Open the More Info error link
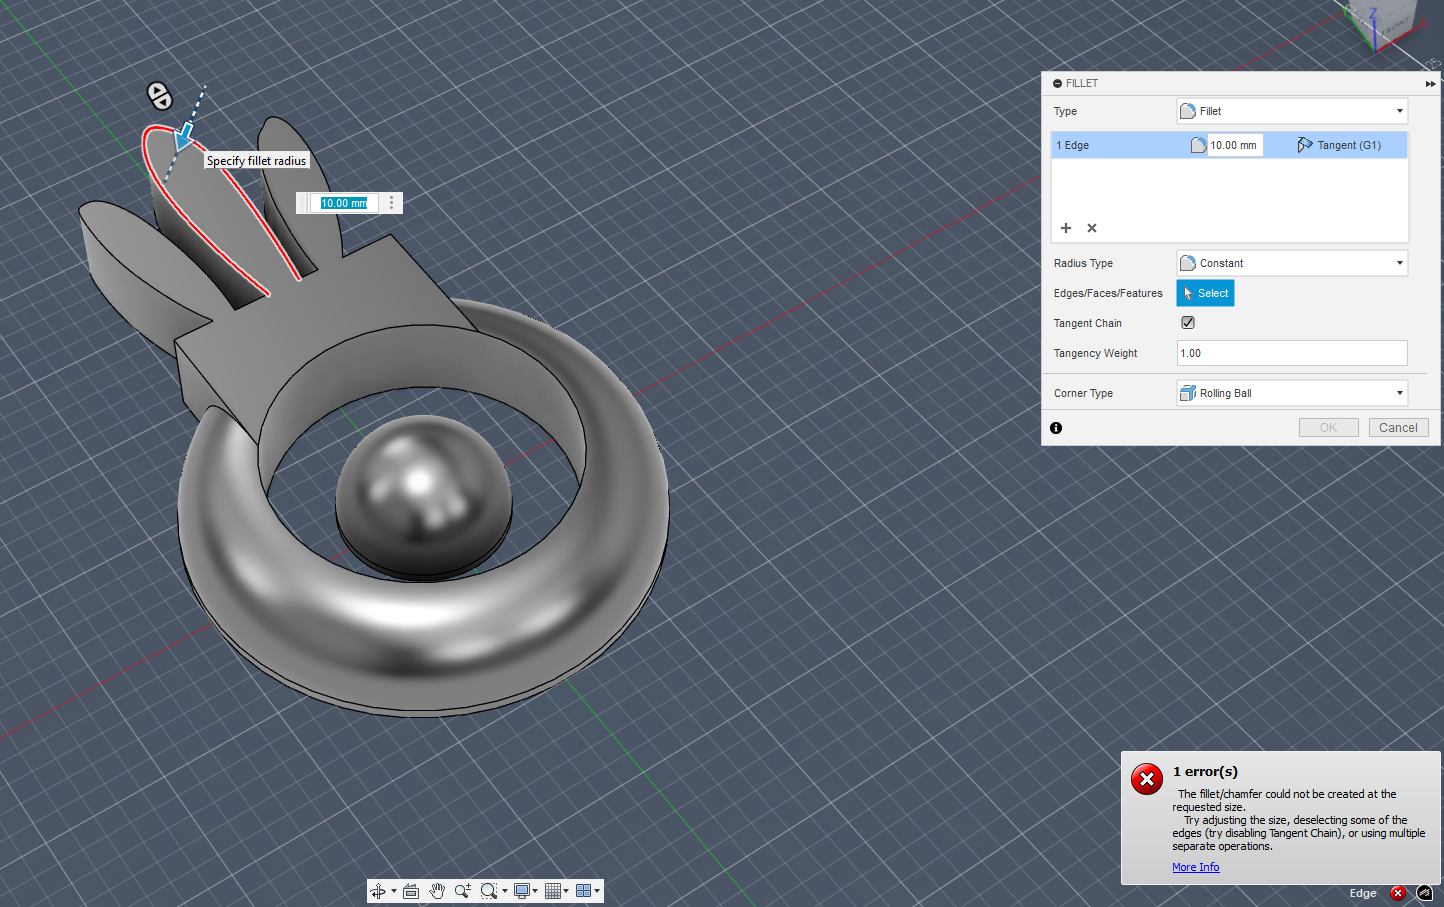Screen dimensions: 1444x907 [x=1195, y=867]
